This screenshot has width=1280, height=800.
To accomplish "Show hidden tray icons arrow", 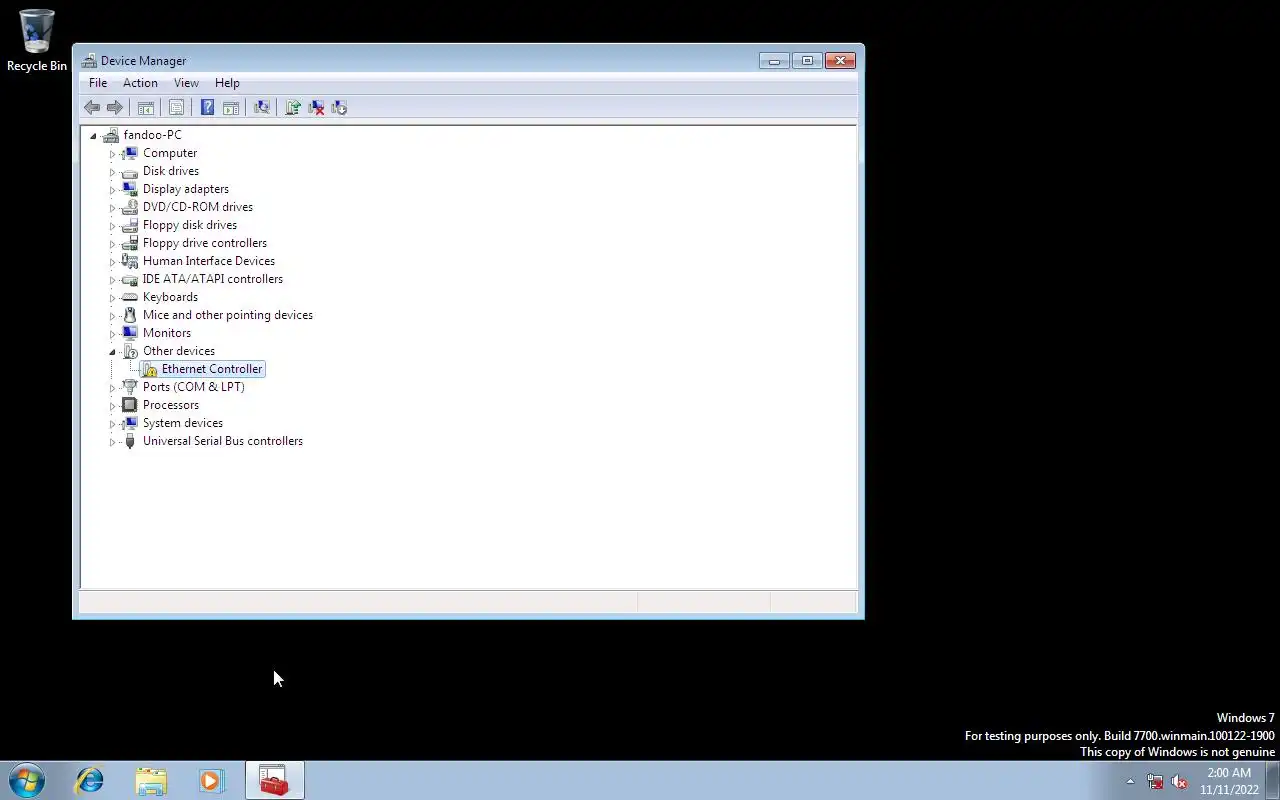I will pos(1130,782).
